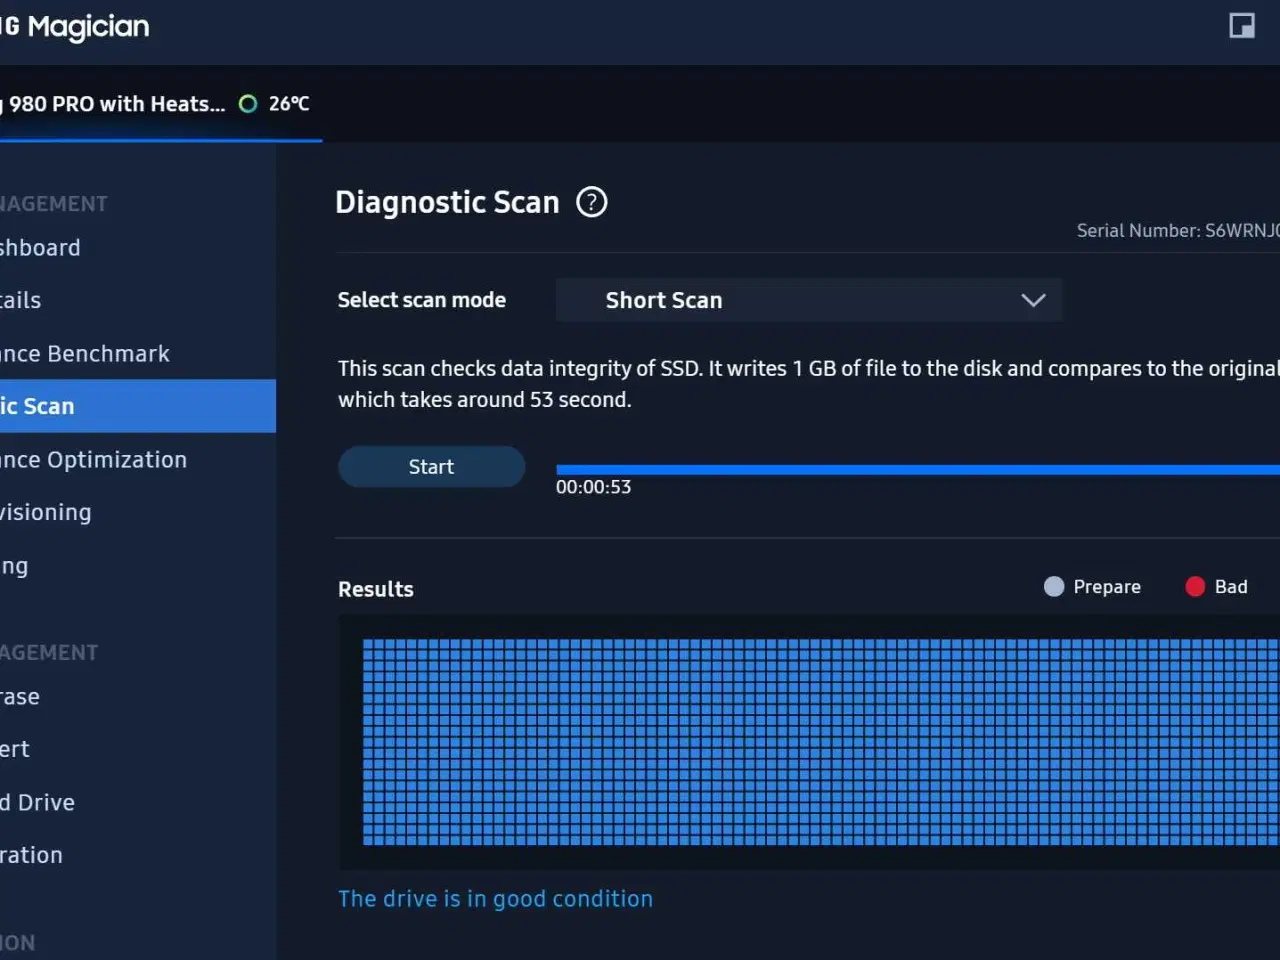Open the Dashboard sidebar item
This screenshot has height=960, width=1280.
40,248
